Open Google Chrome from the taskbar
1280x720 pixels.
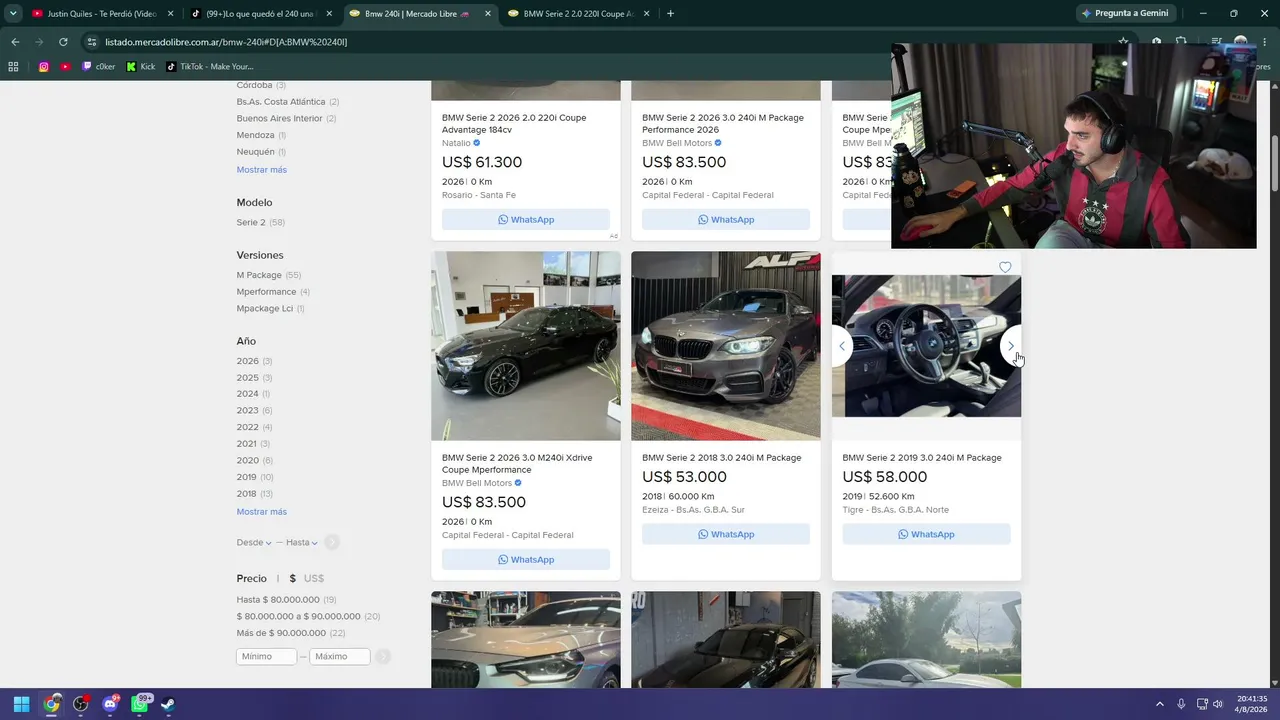[51, 704]
